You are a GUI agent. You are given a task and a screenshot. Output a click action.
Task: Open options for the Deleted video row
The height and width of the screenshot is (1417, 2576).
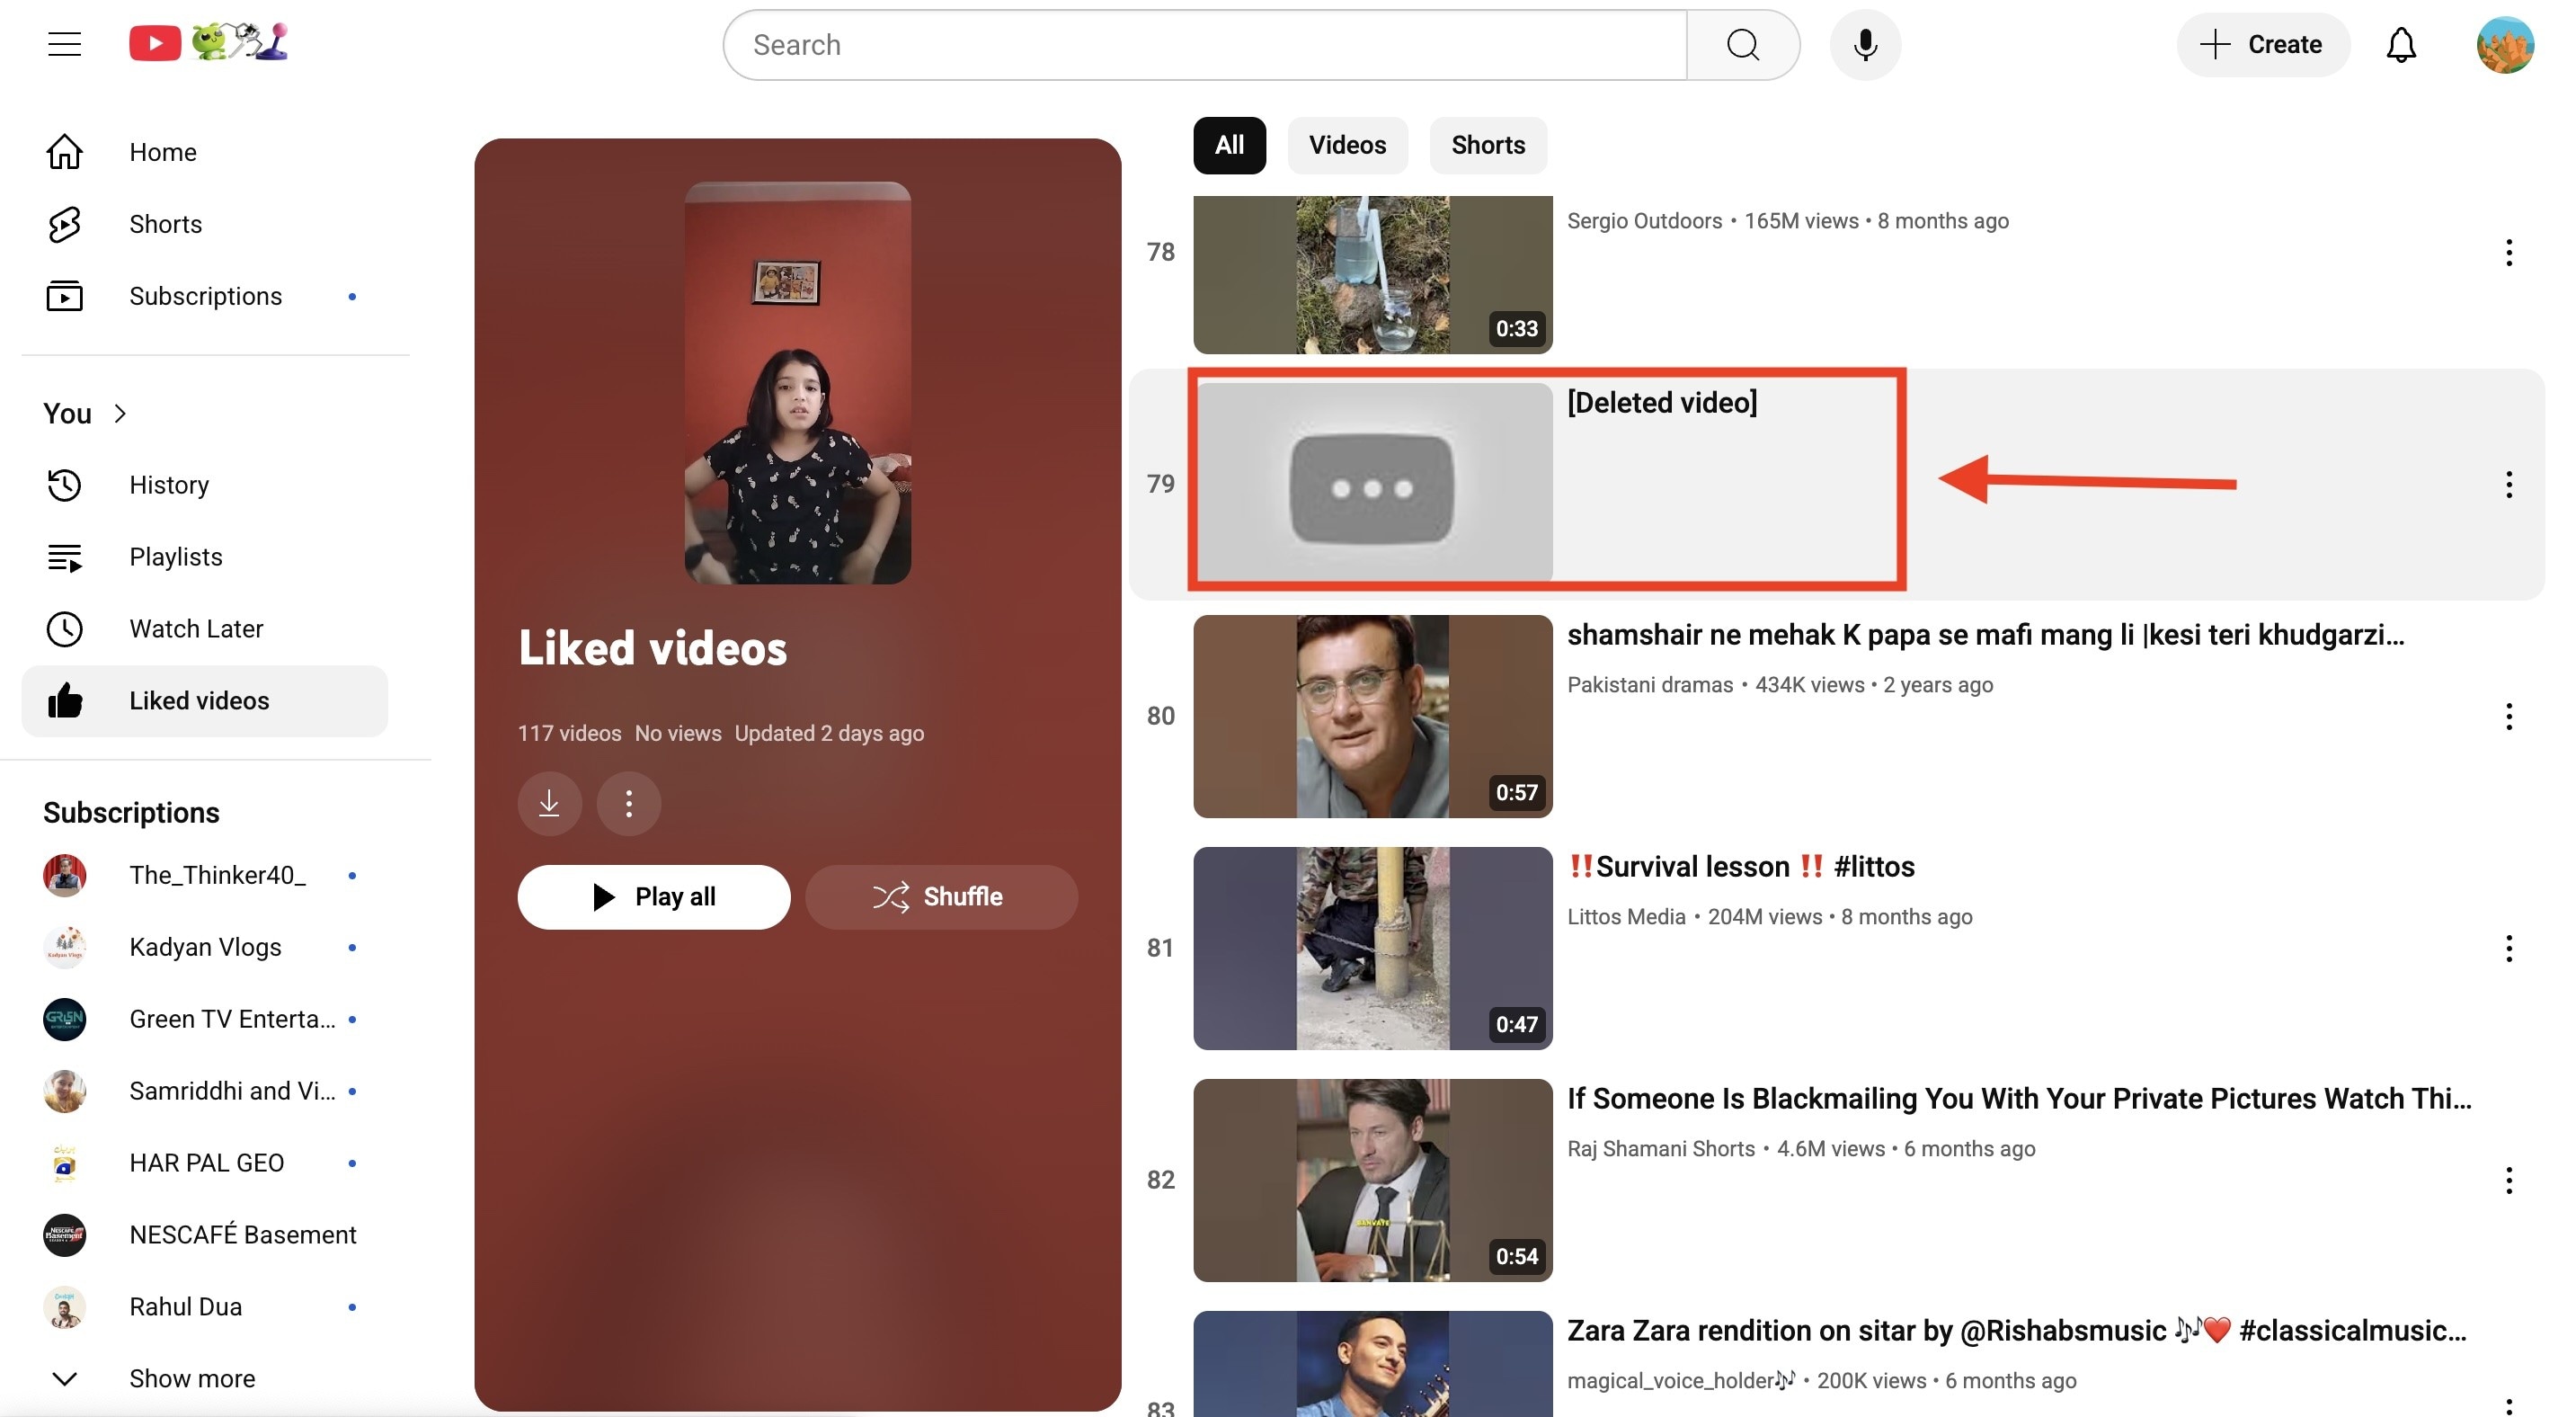2508,485
